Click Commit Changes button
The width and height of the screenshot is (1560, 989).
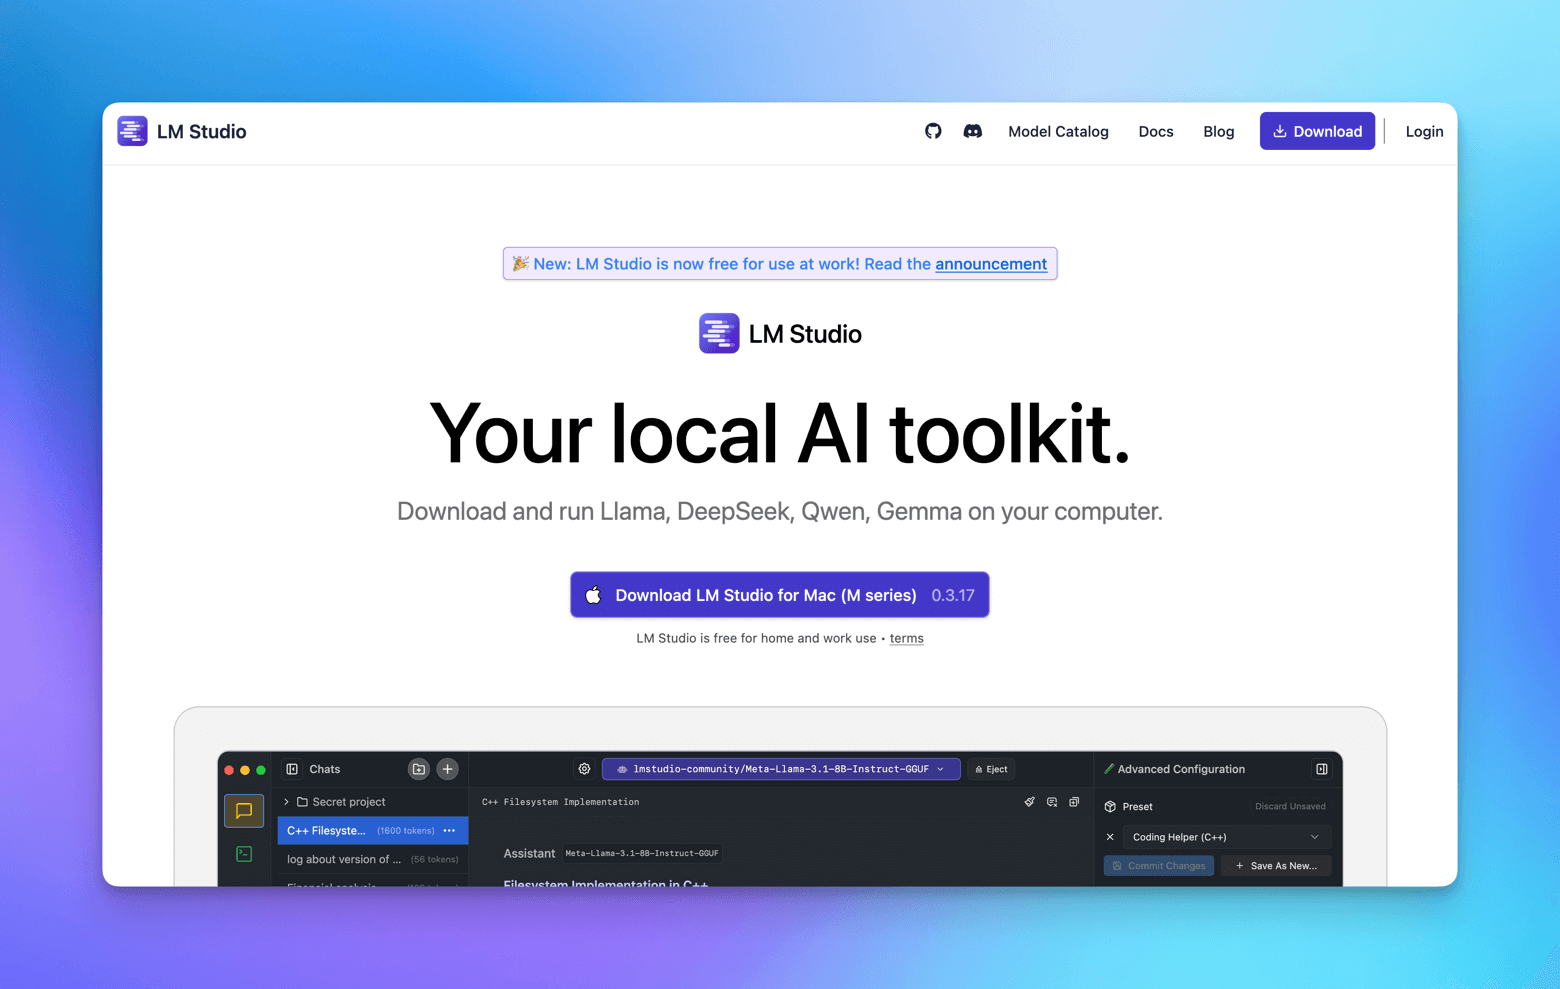(x=1159, y=866)
